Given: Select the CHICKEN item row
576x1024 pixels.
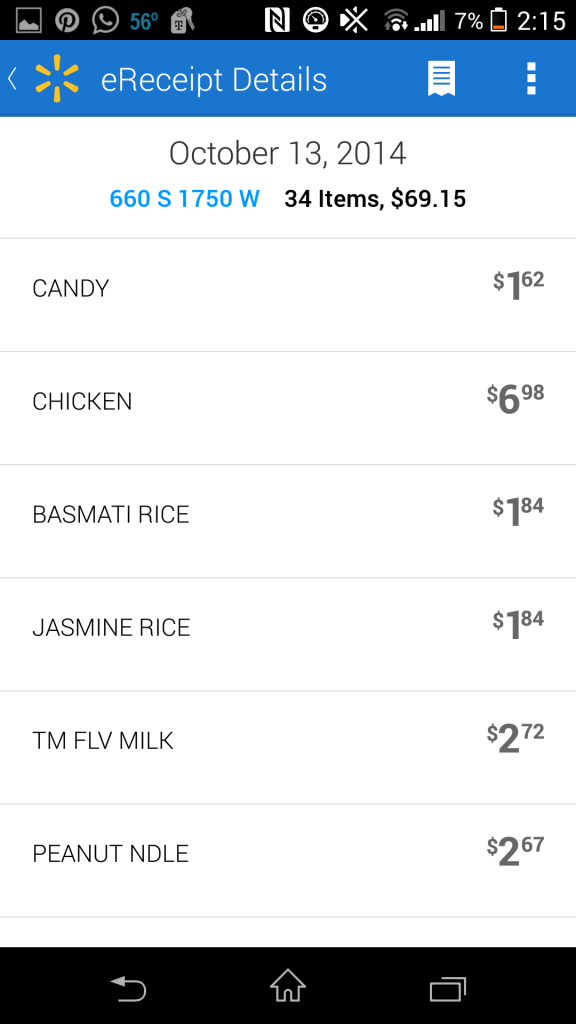Looking at the screenshot, I should (288, 408).
